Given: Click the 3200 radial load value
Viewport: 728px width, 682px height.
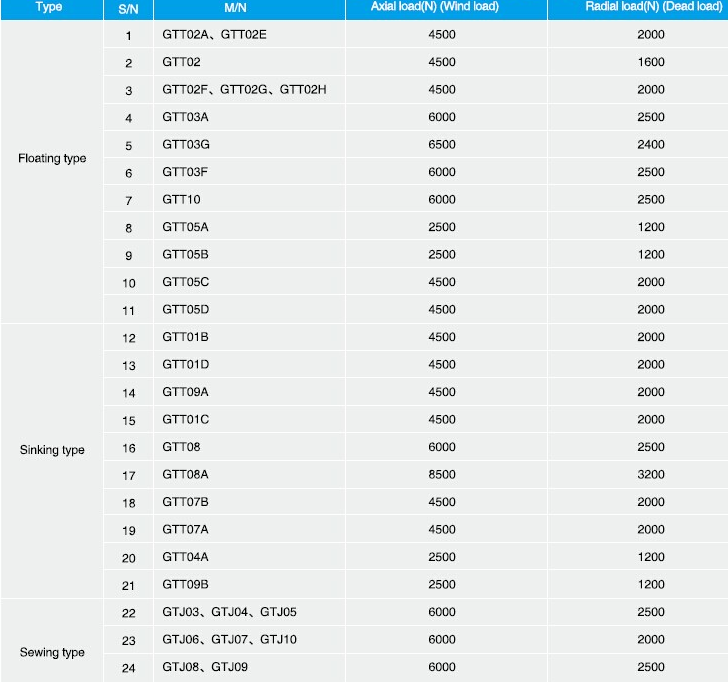Looking at the screenshot, I should click(650, 475).
